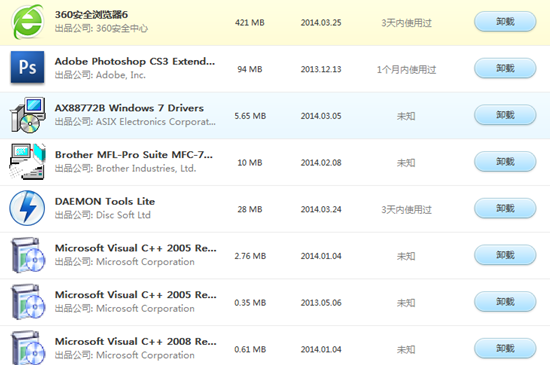The height and width of the screenshot is (371, 550).
Task: Click the 0.35 MB size value
Action: point(250,303)
